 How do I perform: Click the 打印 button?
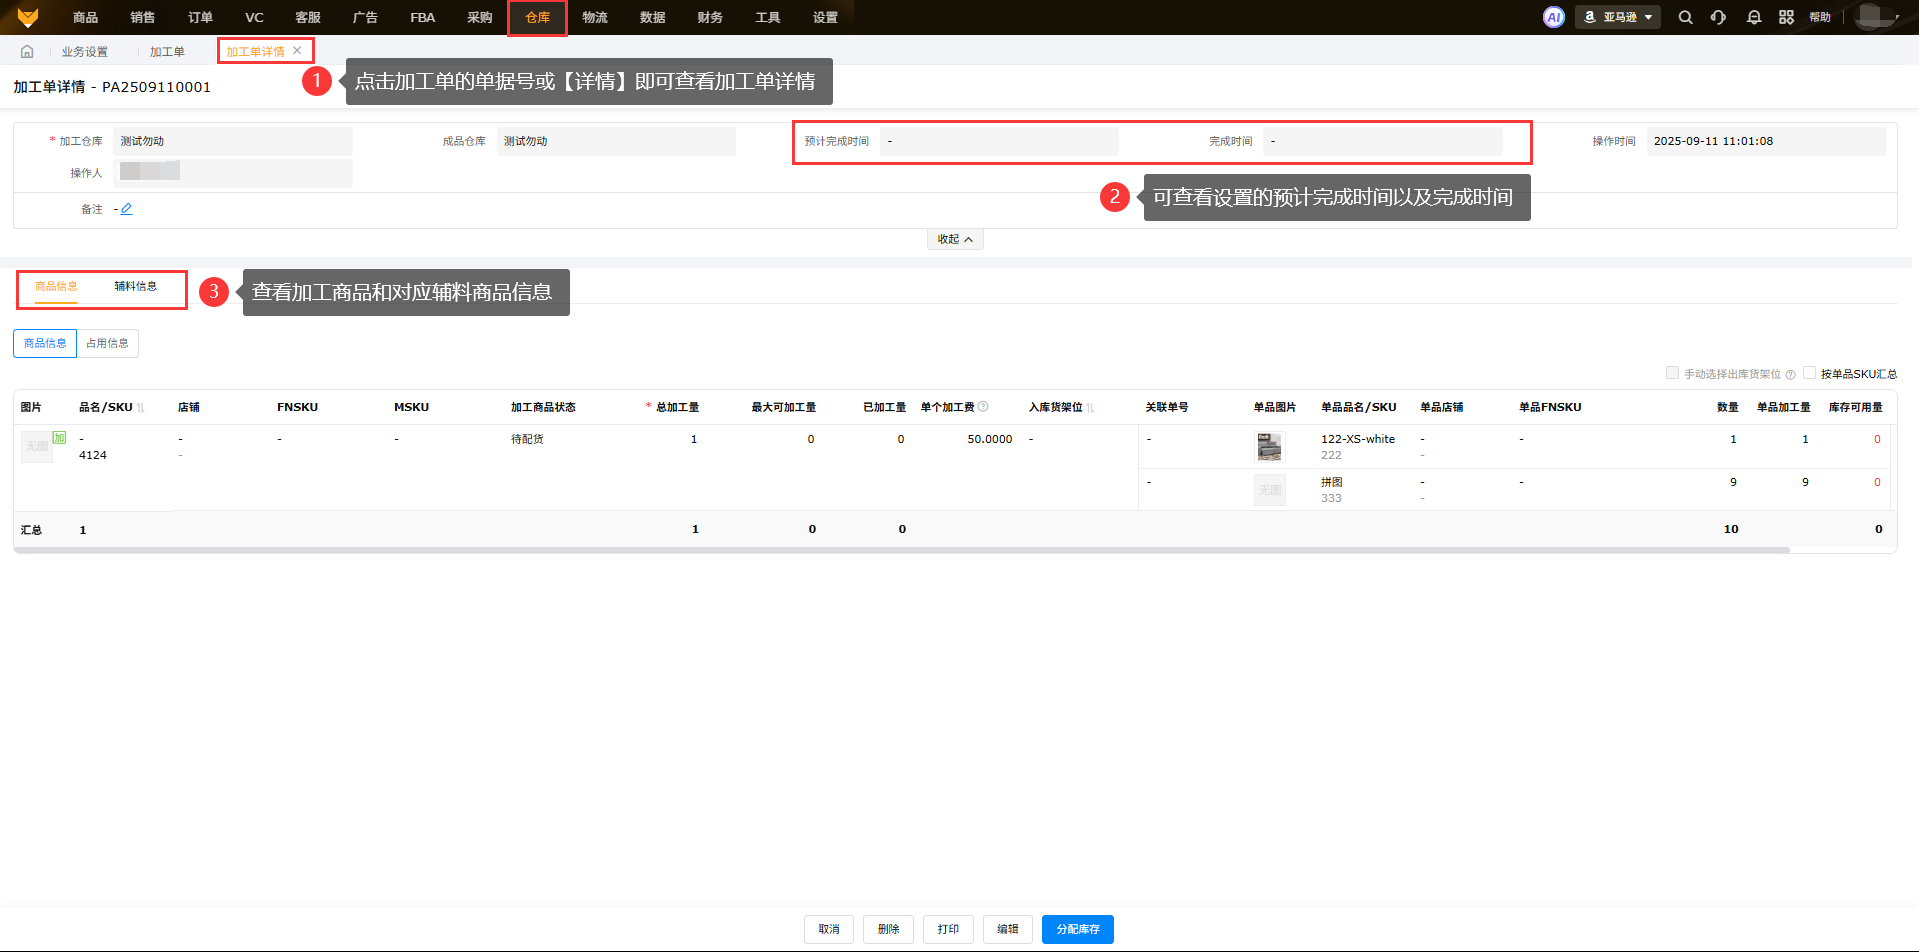[x=948, y=929]
